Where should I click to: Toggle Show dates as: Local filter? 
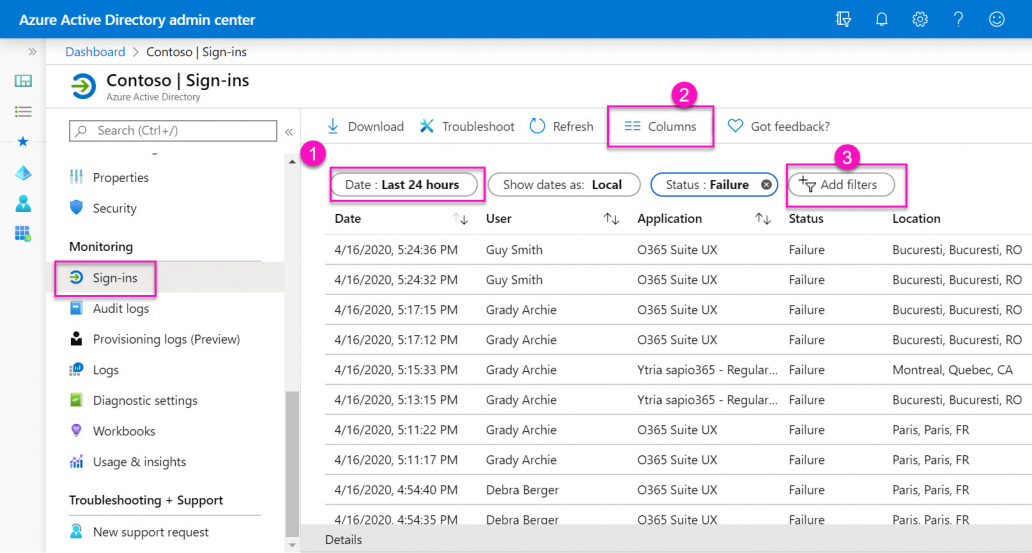click(563, 185)
